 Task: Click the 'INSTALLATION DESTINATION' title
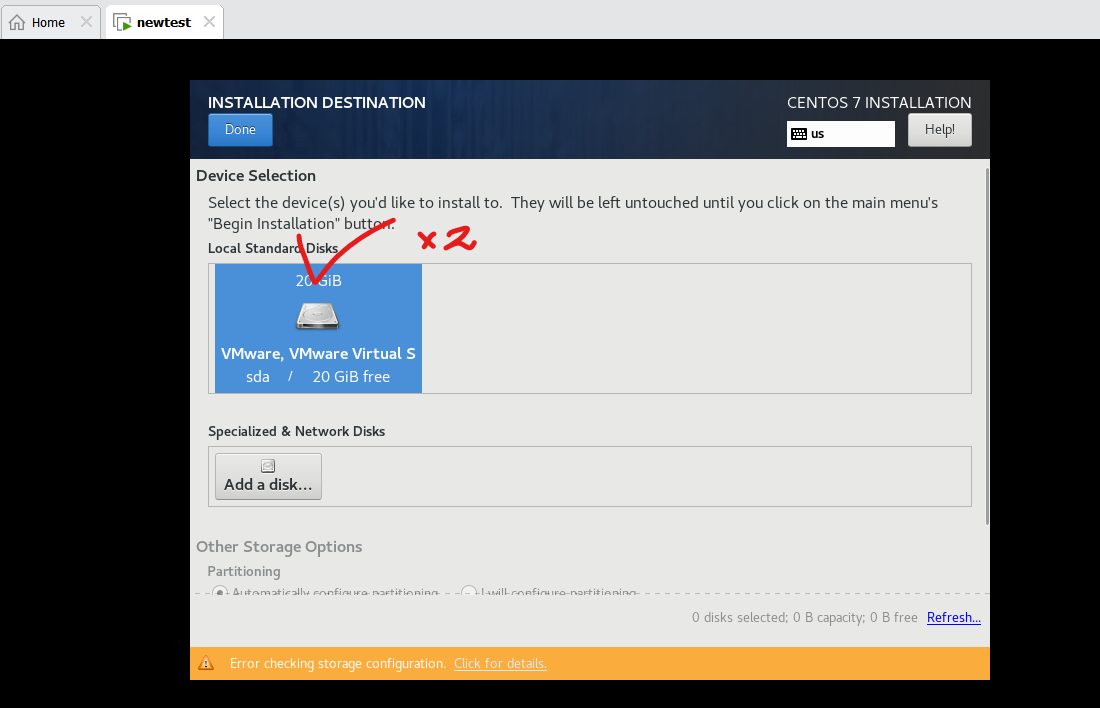click(316, 102)
